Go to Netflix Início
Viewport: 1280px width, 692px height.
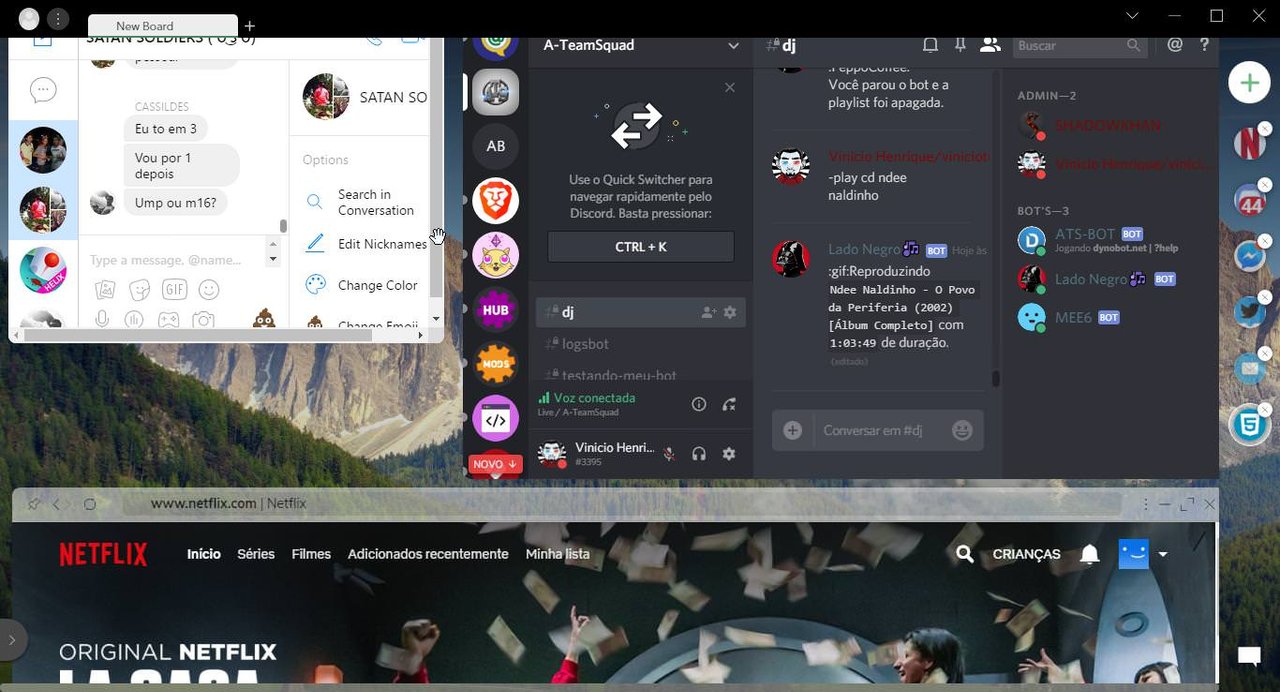click(204, 554)
